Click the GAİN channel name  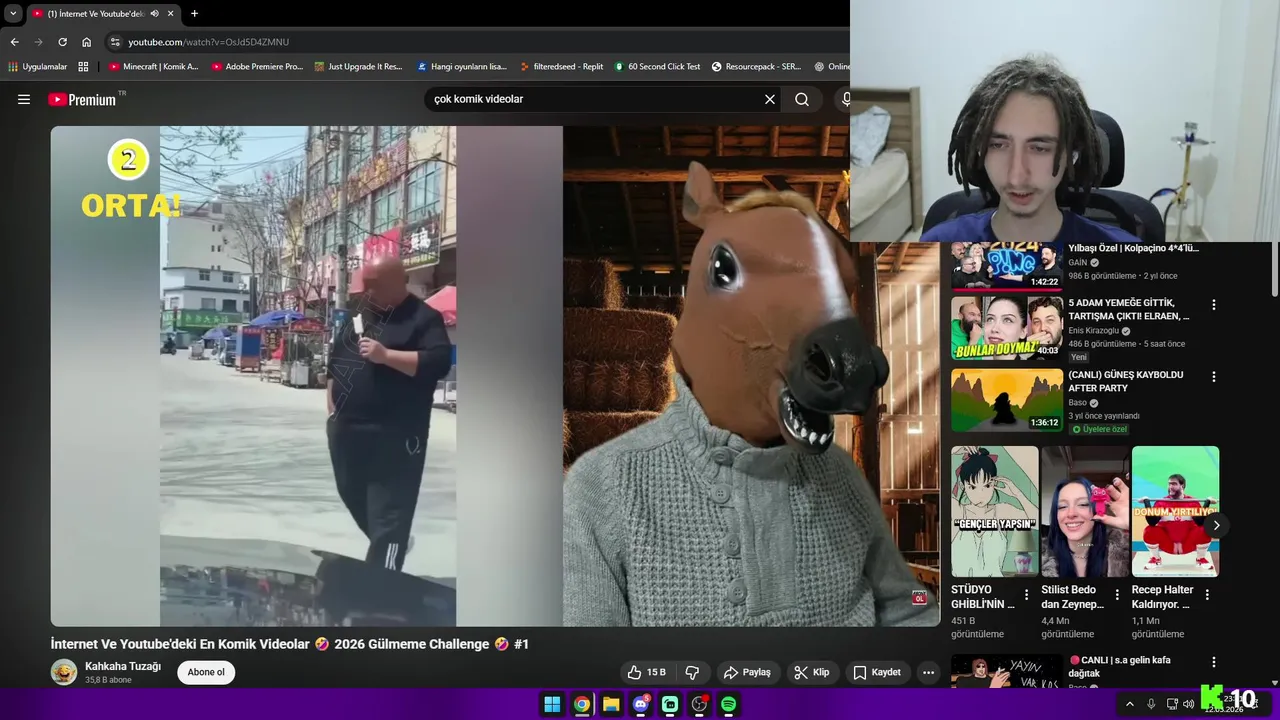pyautogui.click(x=1077, y=263)
